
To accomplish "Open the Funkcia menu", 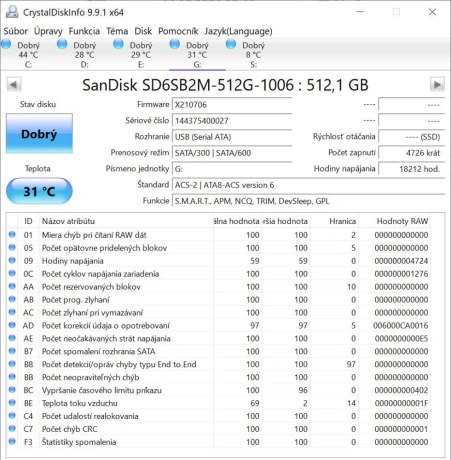I will (x=84, y=31).
